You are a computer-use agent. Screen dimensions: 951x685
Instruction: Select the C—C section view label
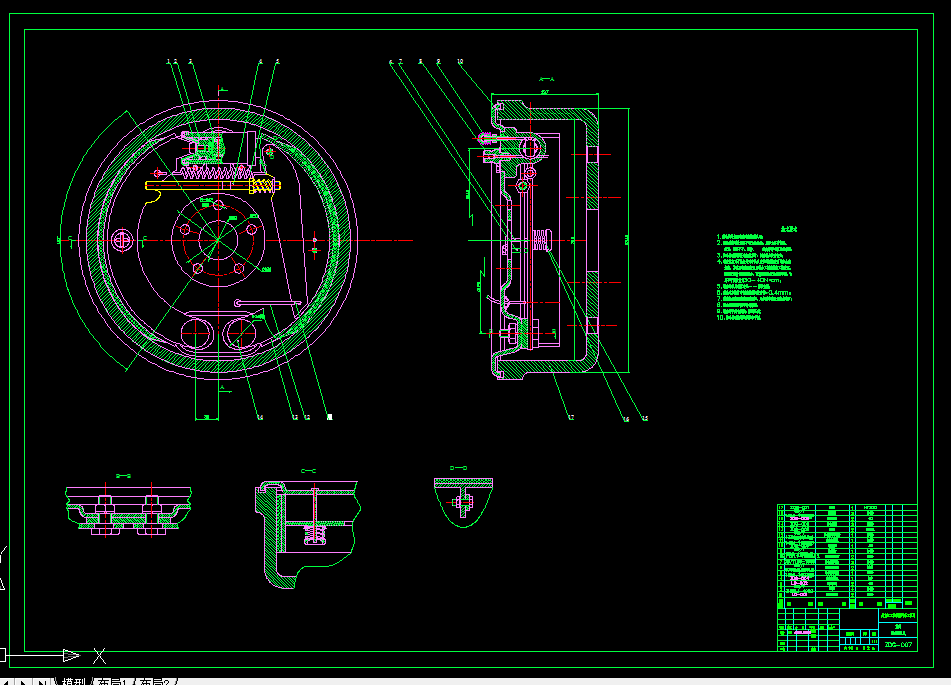(308, 471)
